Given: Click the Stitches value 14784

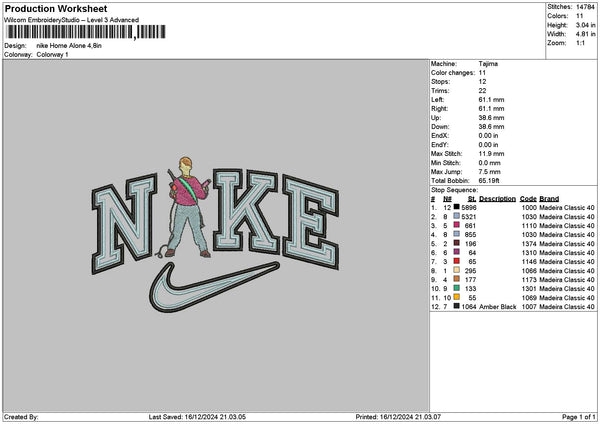Looking at the screenshot, I should coord(585,7).
